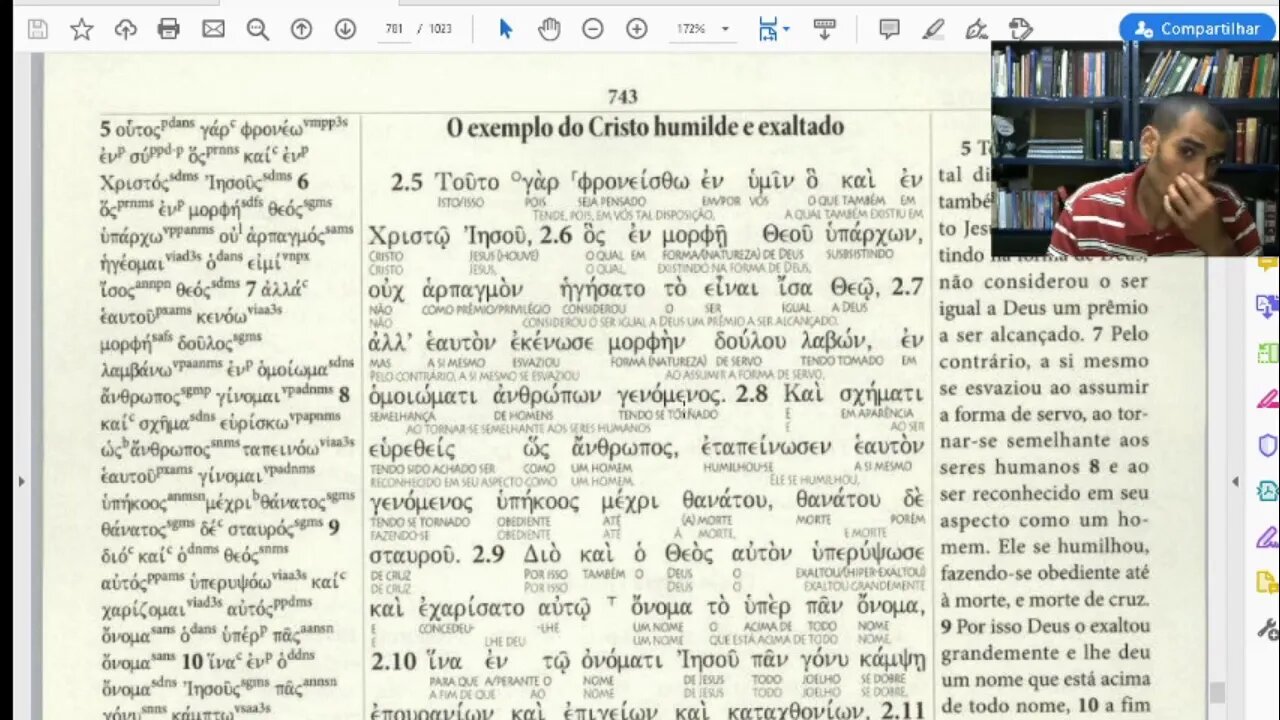Bookmark the document with the star icon
1280x720 pixels.
(x=82, y=29)
